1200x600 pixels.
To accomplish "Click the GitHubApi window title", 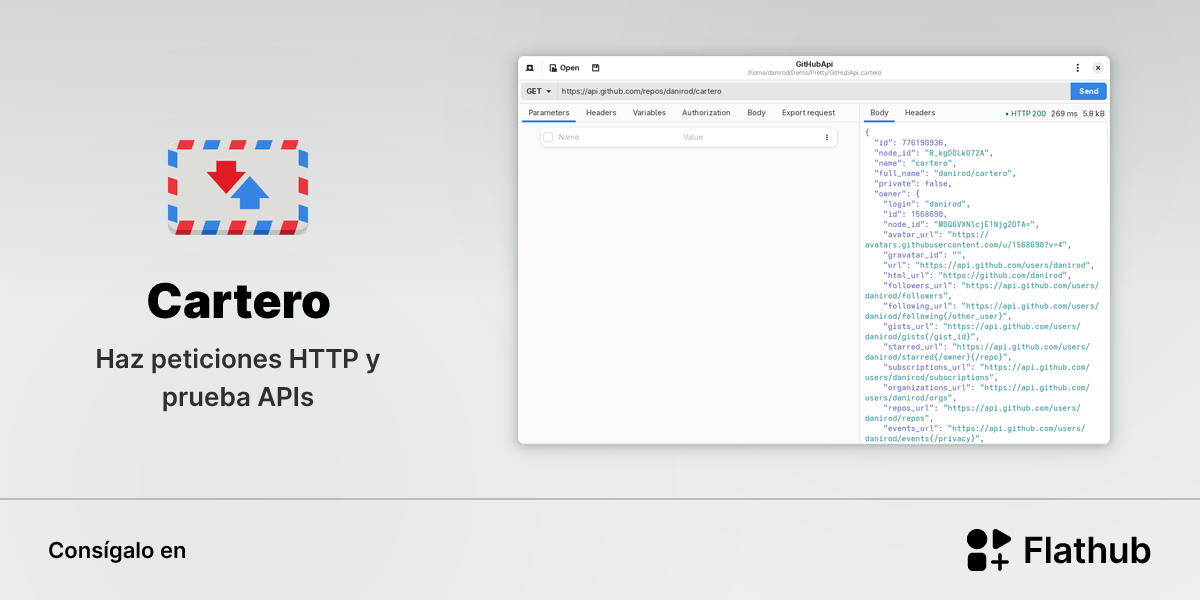I will (x=814, y=64).
